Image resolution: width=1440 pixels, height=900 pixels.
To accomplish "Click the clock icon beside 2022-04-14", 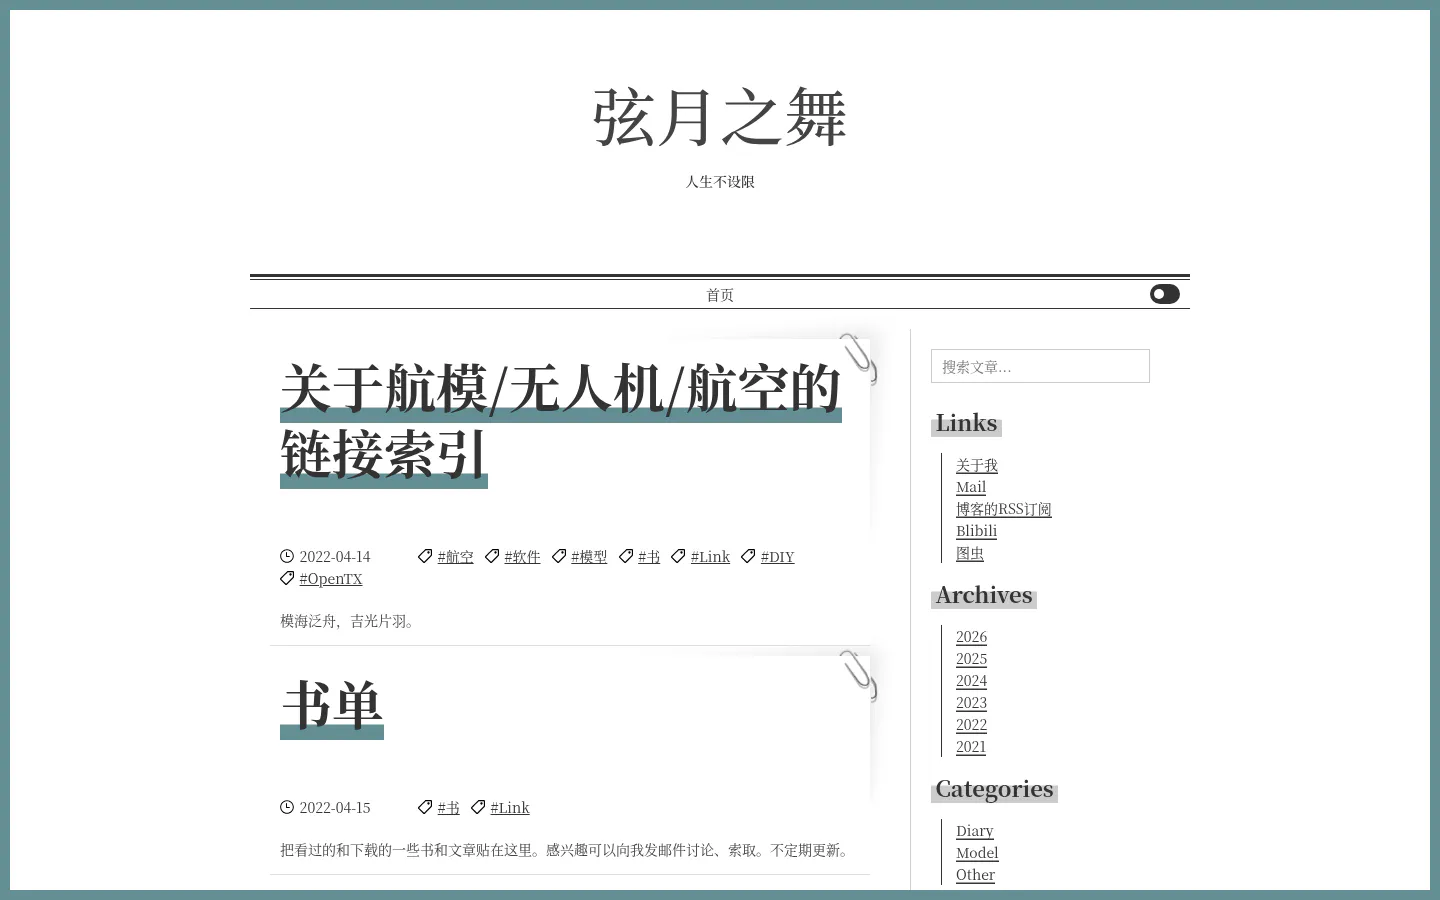I will click(x=287, y=556).
